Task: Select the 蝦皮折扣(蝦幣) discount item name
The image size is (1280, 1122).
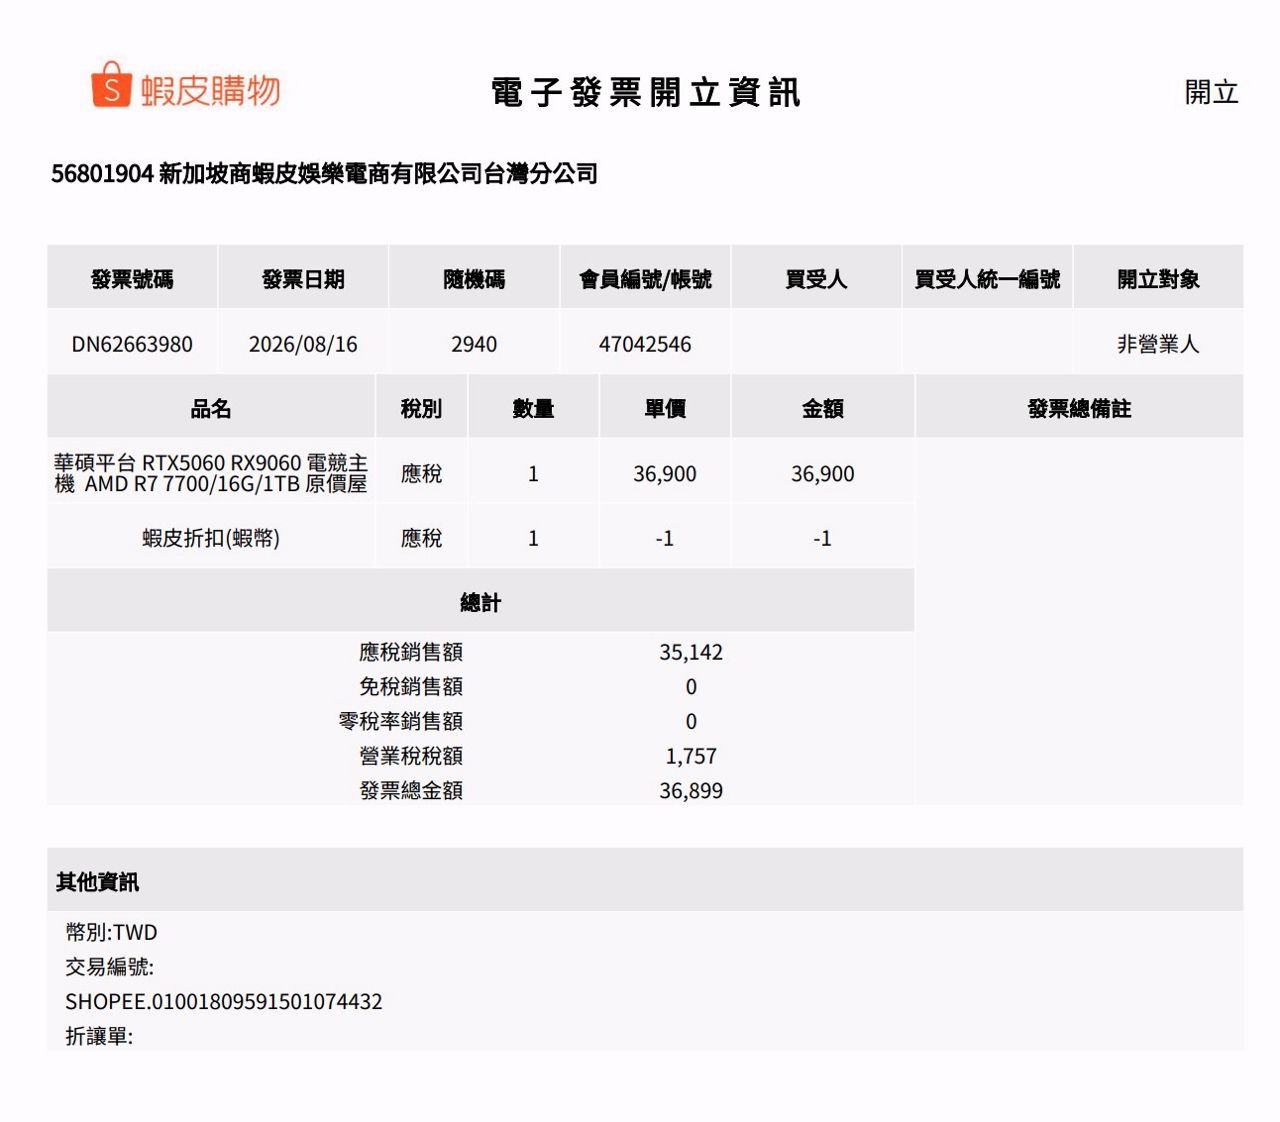Action: coord(211,538)
